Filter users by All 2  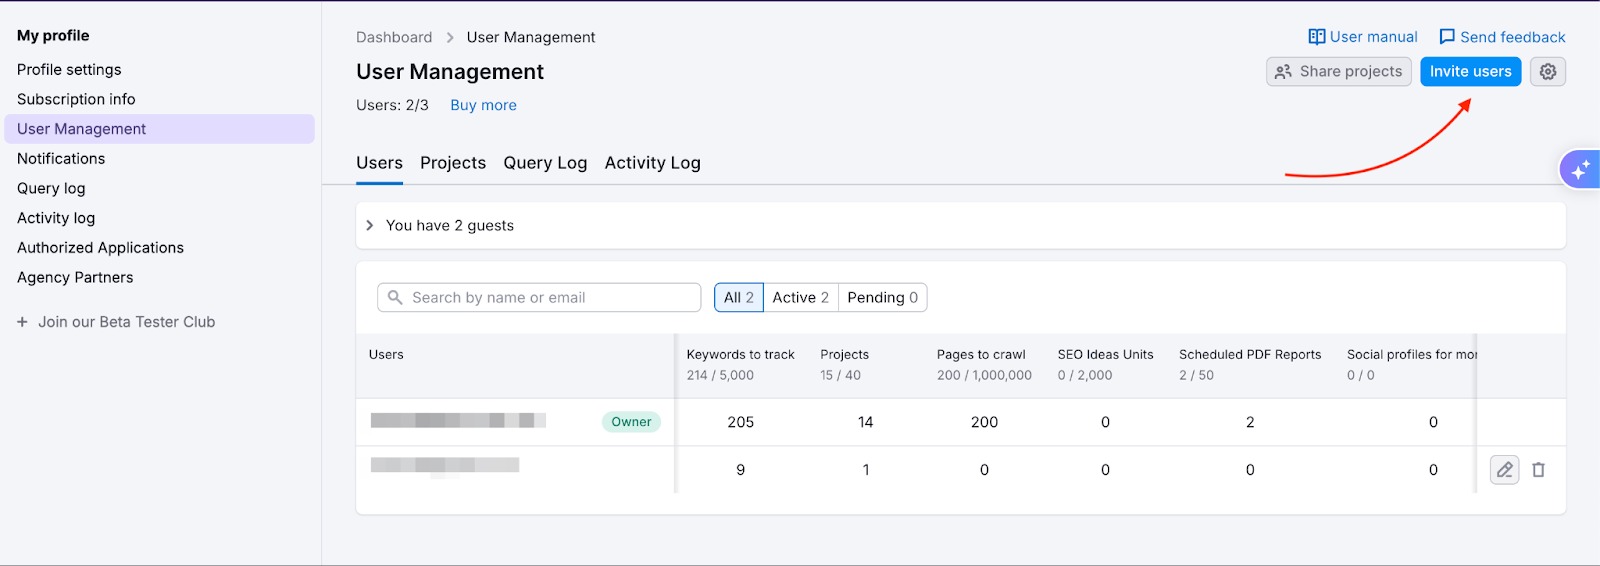(739, 298)
